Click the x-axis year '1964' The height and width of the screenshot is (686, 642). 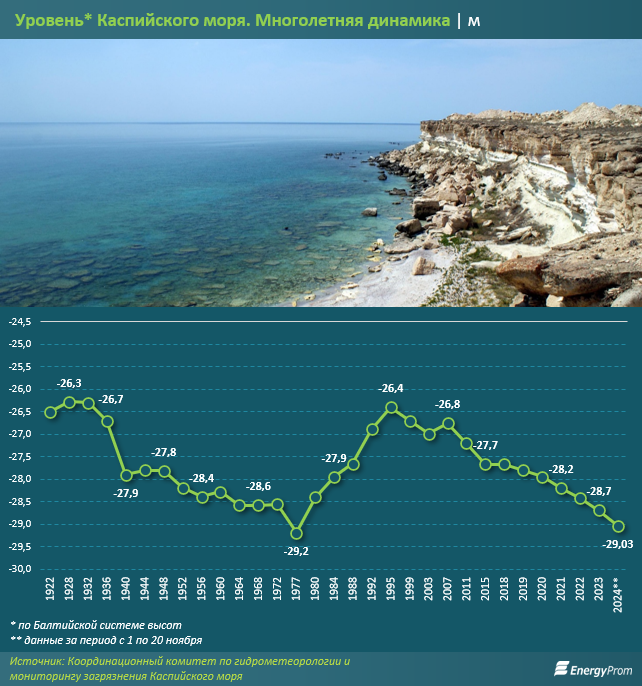pos(239,588)
